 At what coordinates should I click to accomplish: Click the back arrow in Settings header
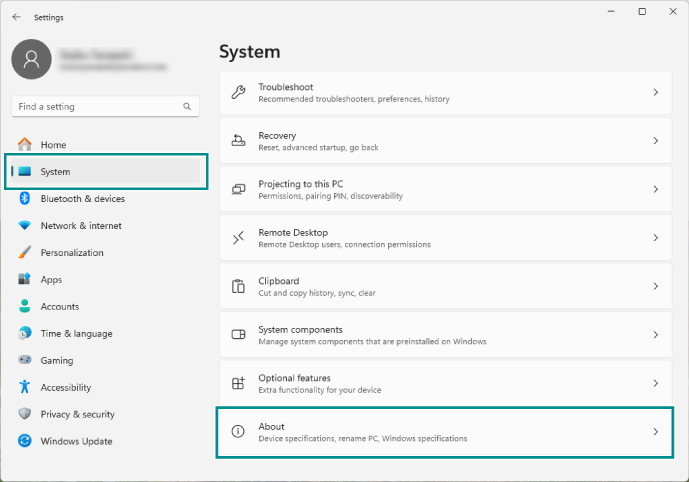click(17, 17)
